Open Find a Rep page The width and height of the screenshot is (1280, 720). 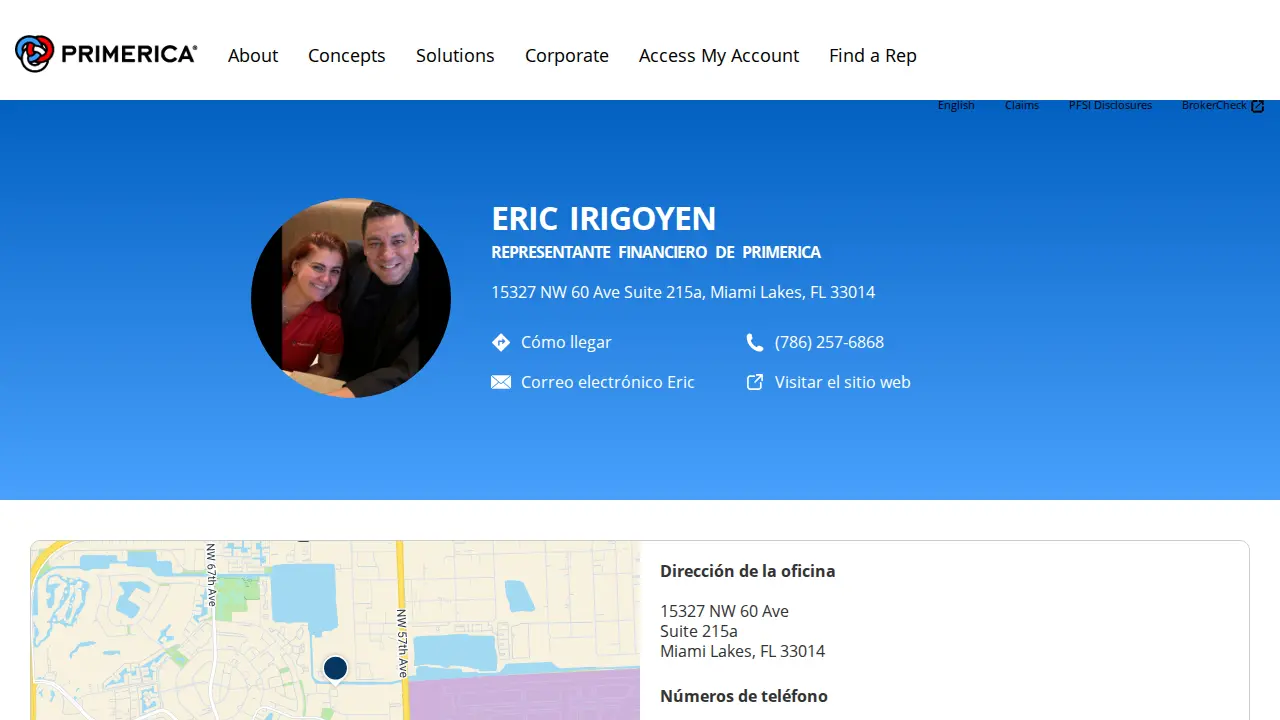click(x=873, y=55)
